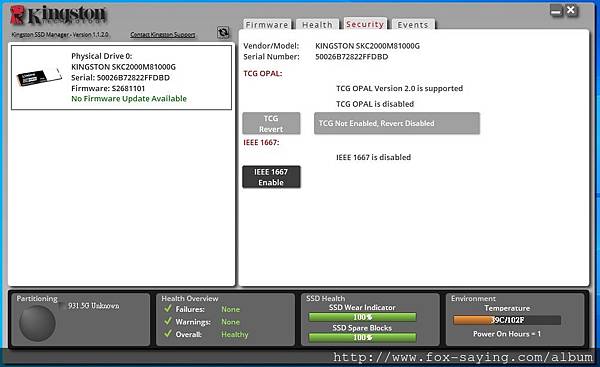Click 'TCG OPAL Version 2.0 is supported'
The image size is (600, 367).
click(399, 88)
